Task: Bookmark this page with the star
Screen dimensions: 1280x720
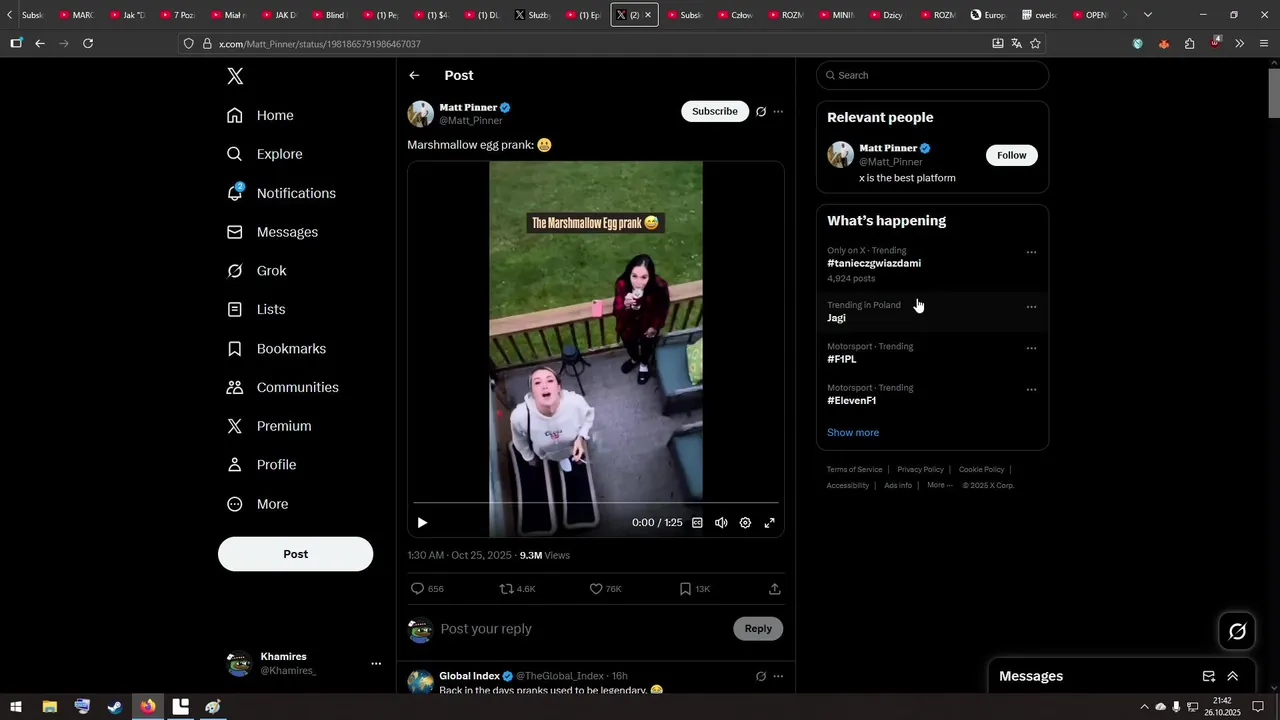Action: (x=1035, y=43)
